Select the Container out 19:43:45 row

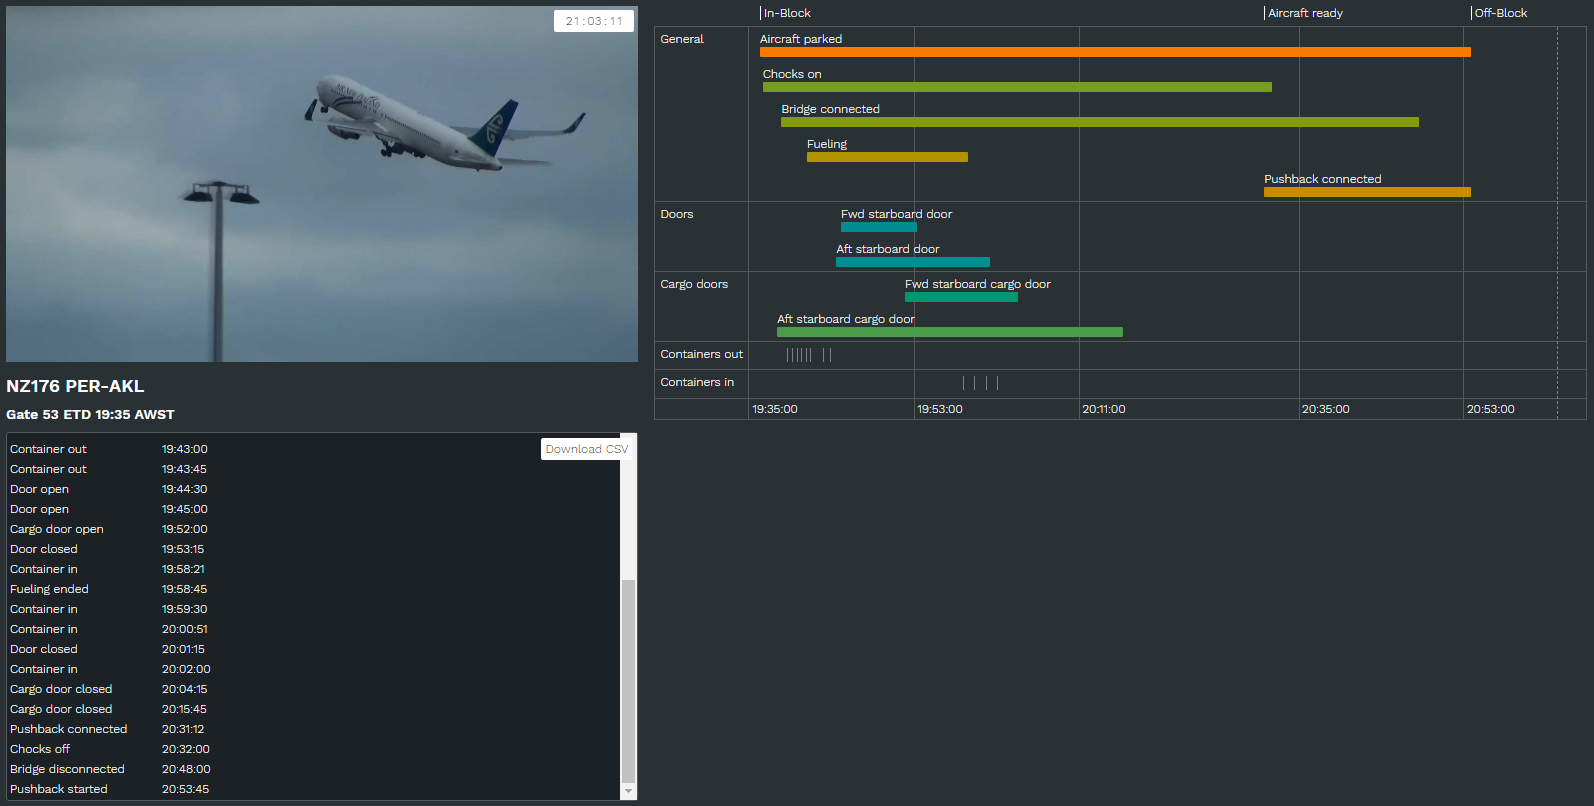pyautogui.click(x=314, y=469)
